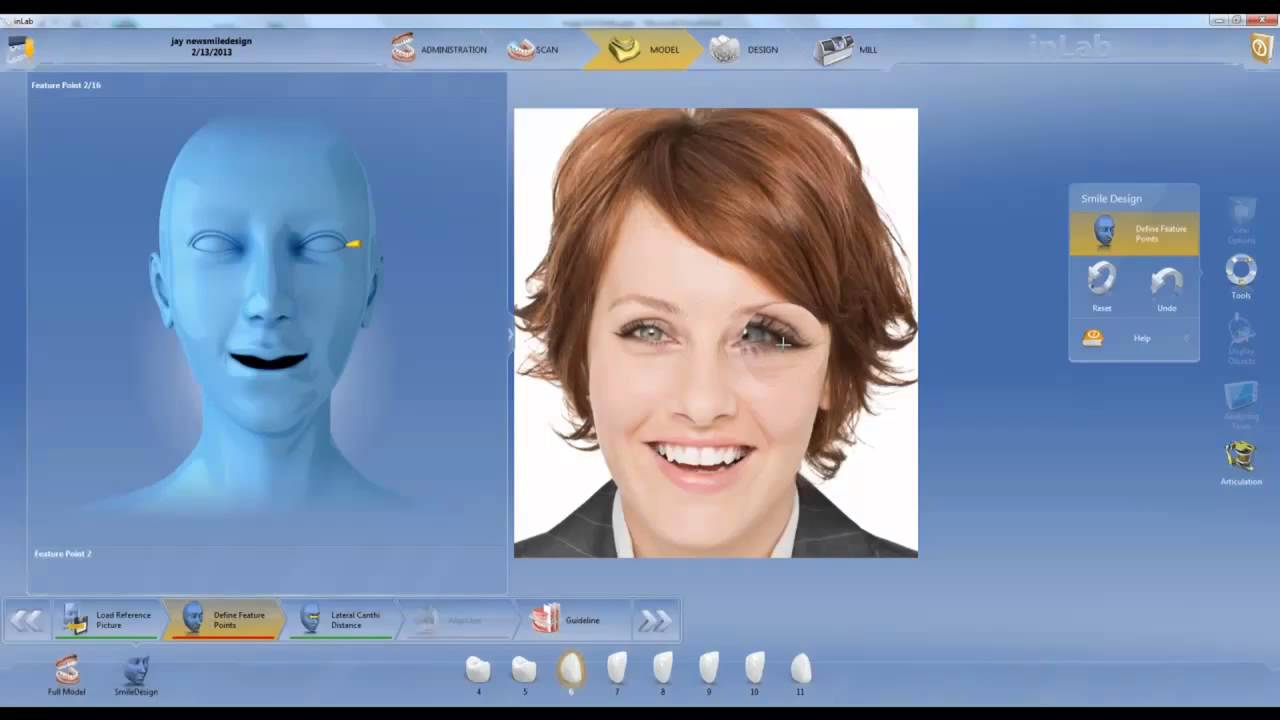This screenshot has height=720, width=1280.
Task: Switch to Full Model view
Action: 67,676
